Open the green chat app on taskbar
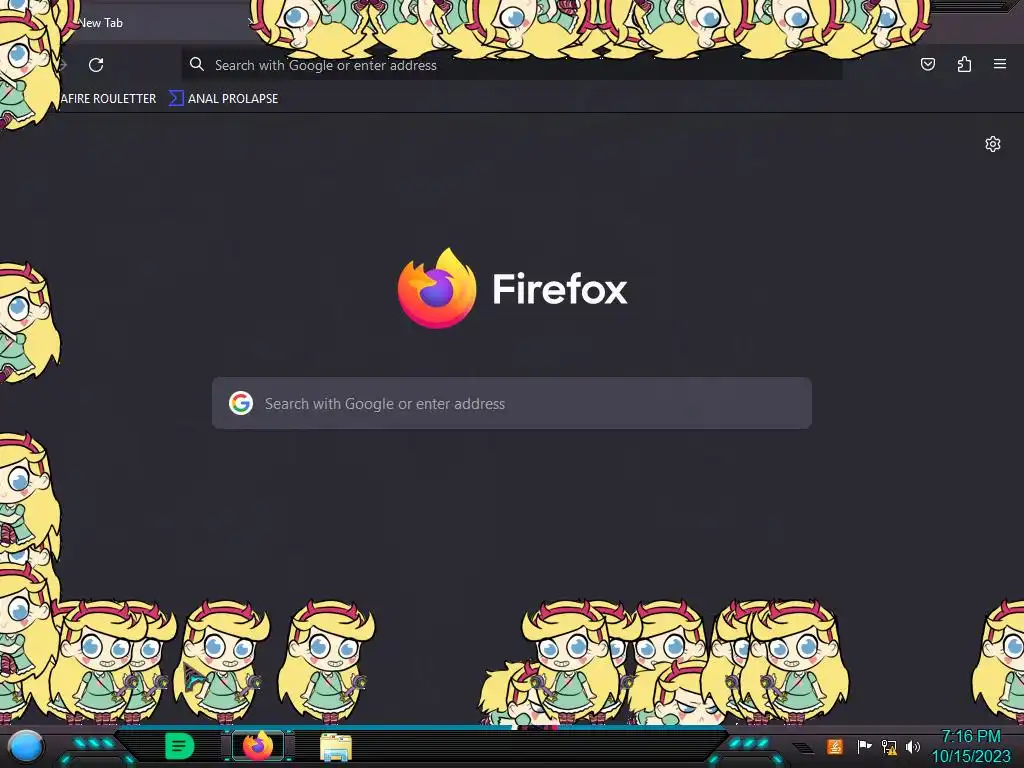This screenshot has height=768, width=1024. point(179,746)
